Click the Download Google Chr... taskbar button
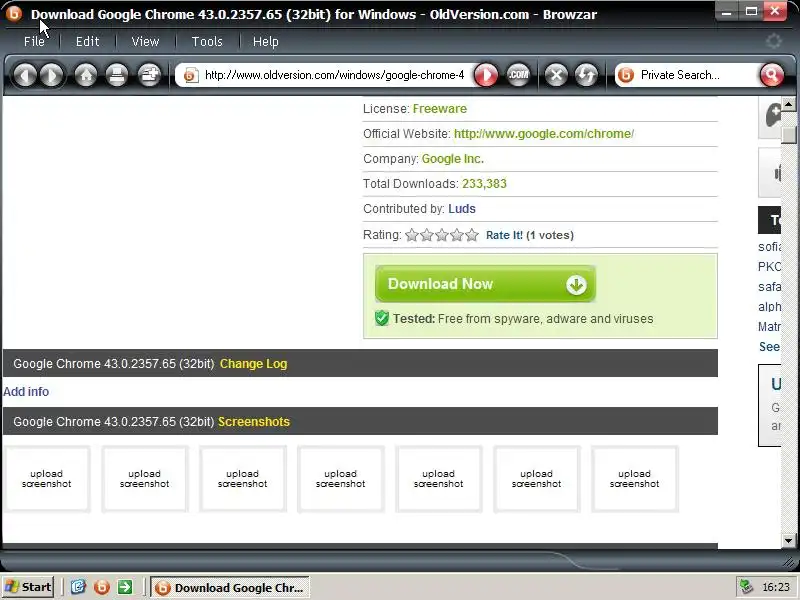The height and width of the screenshot is (600, 800). coord(230,587)
